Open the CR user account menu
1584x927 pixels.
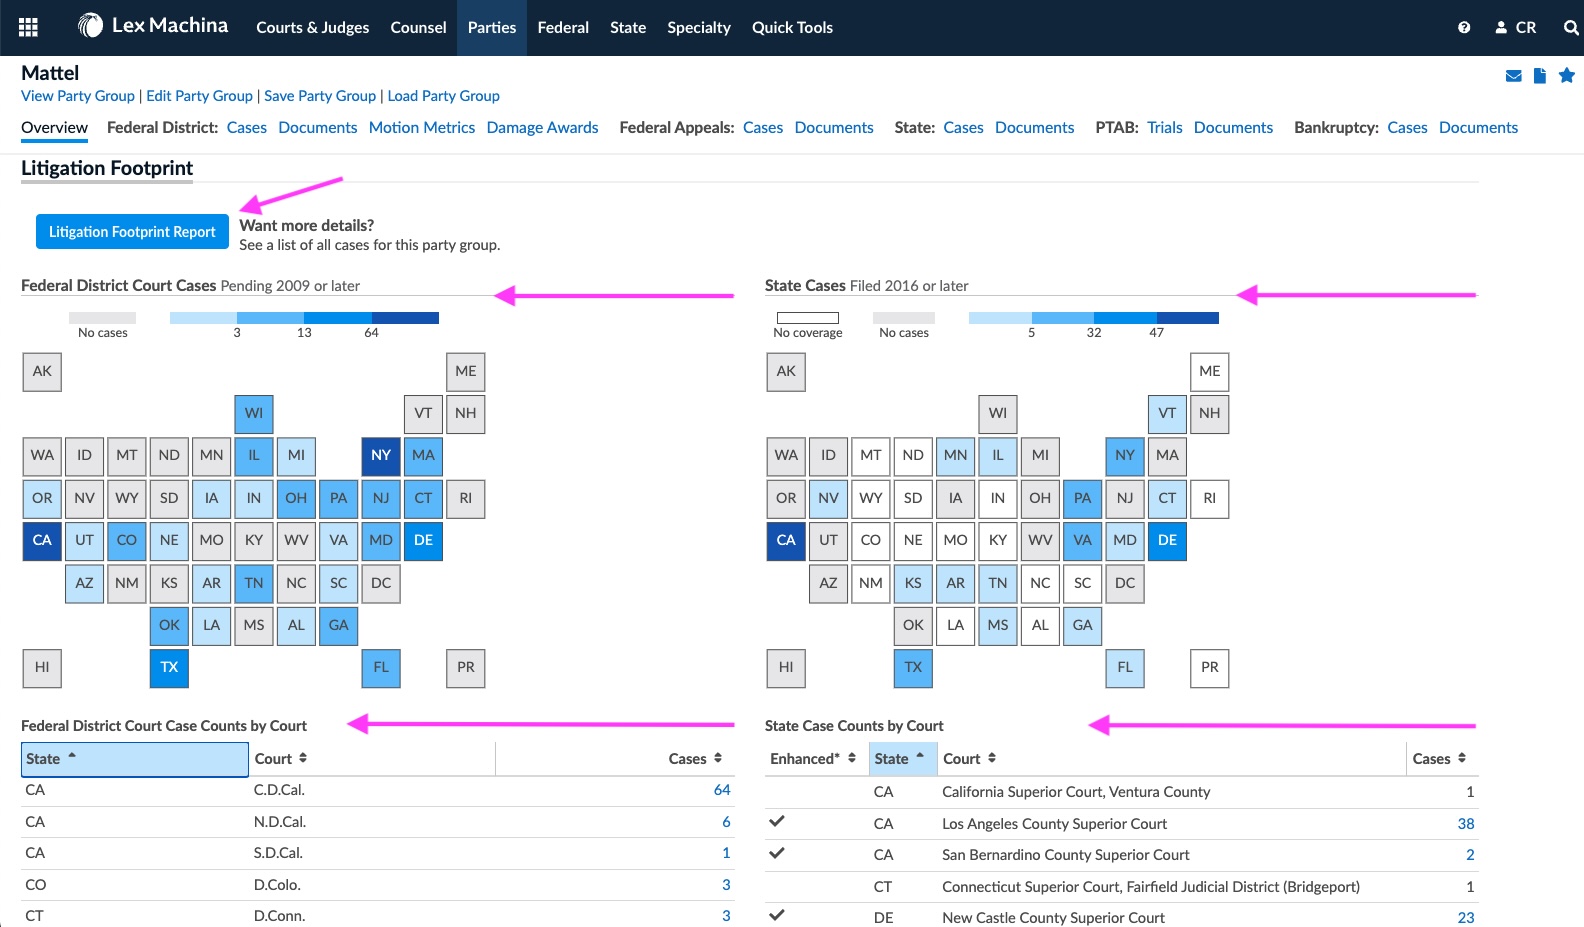point(1516,28)
